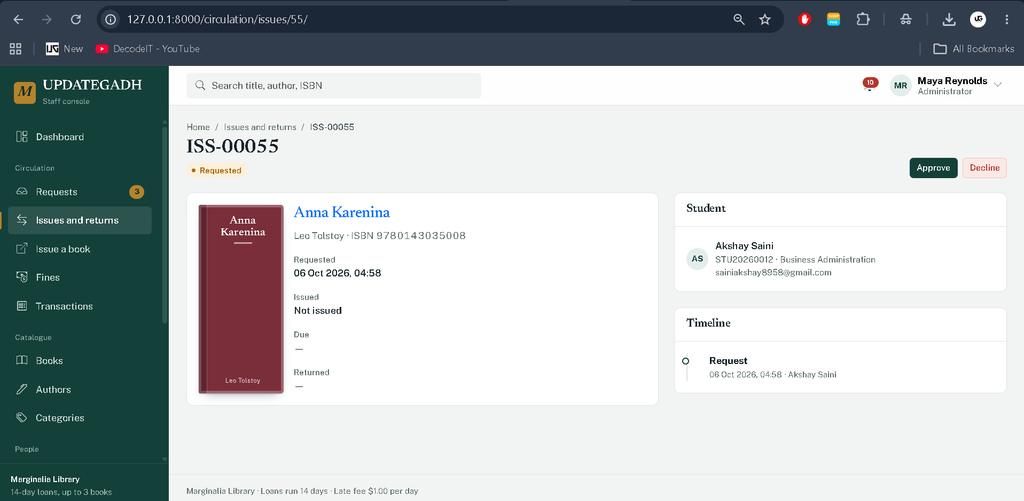Click the Categories tag icon
The height and width of the screenshot is (501, 1024).
pos(22,417)
